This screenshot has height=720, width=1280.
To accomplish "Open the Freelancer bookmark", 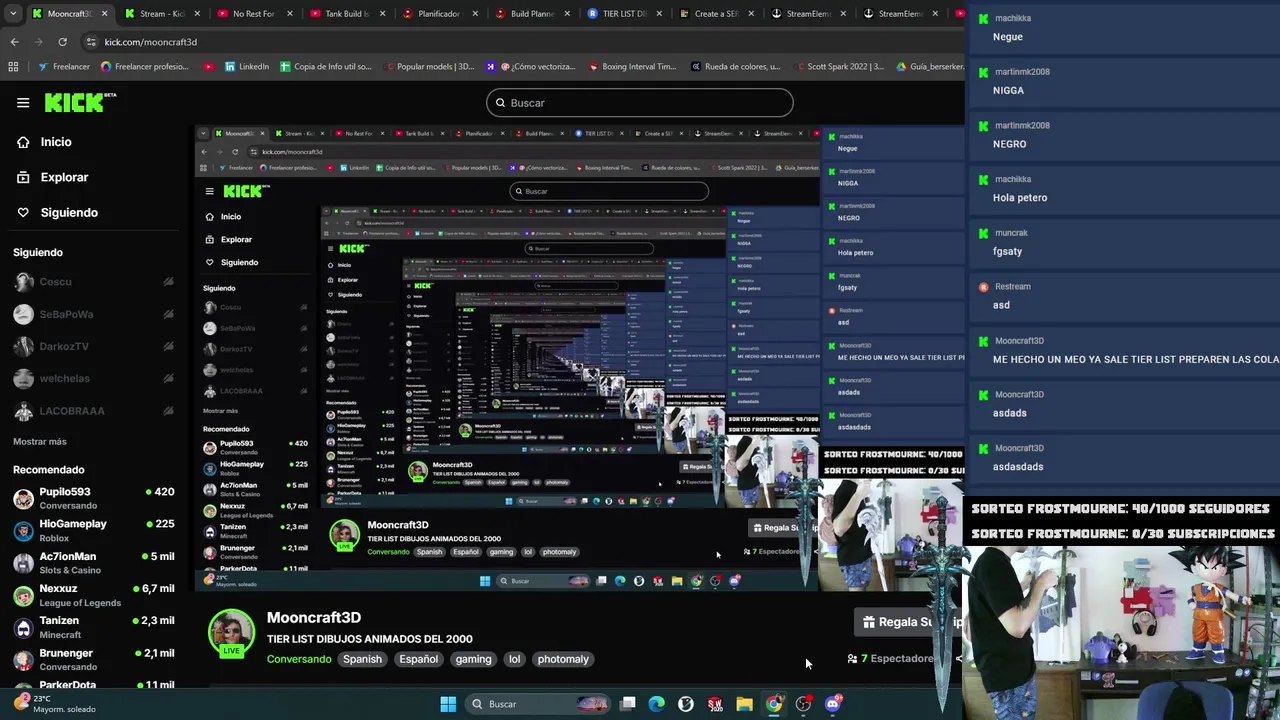I will click(63, 67).
